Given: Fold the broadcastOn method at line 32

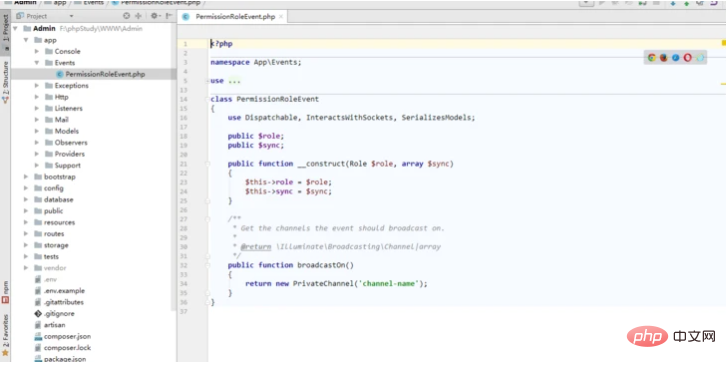Looking at the screenshot, I should click(208, 265).
